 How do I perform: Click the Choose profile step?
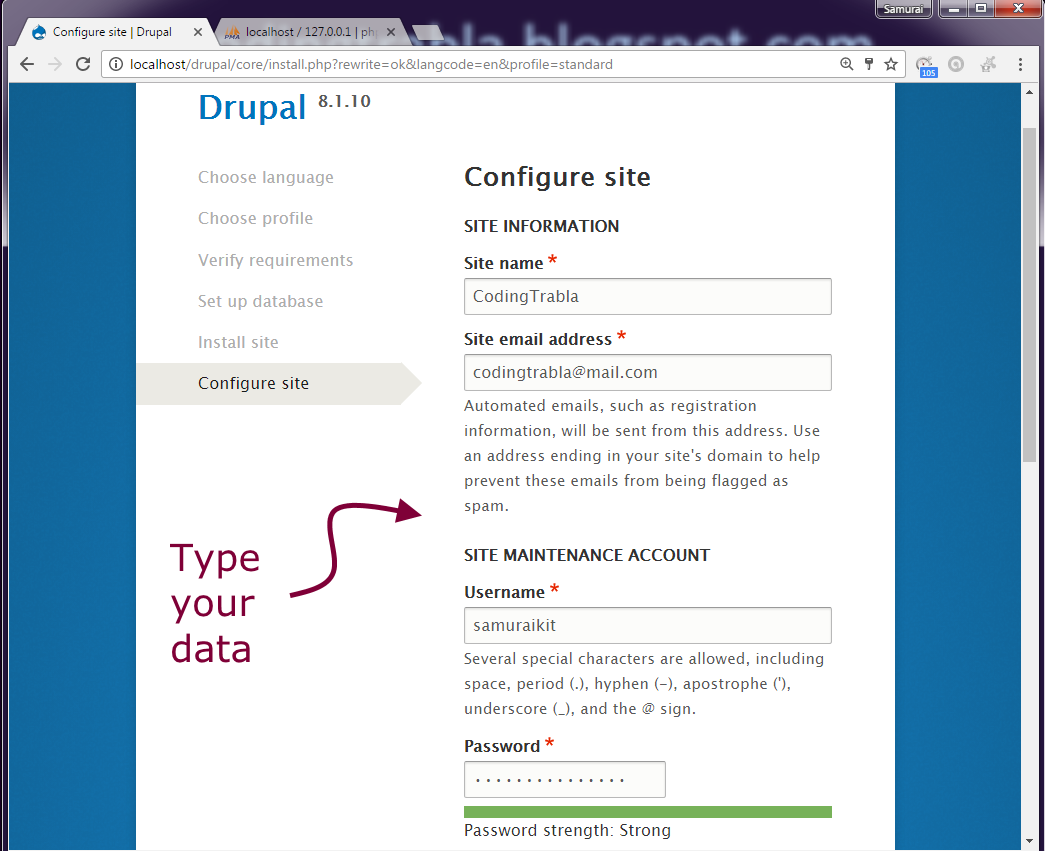coord(255,219)
